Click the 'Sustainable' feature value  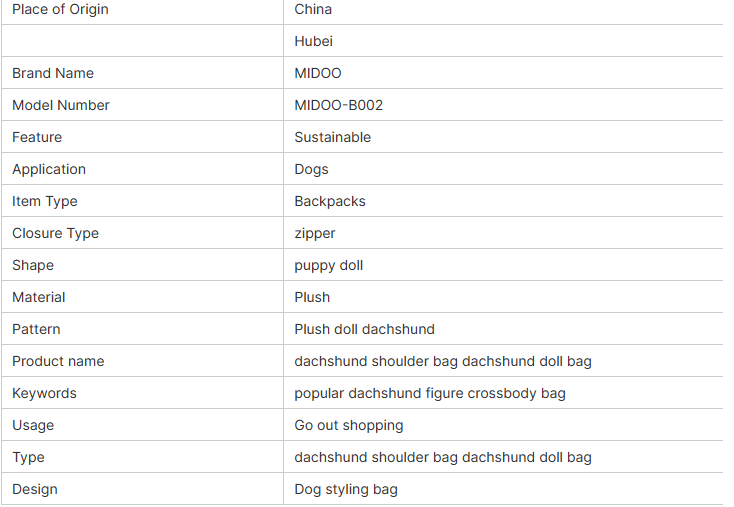pos(332,137)
